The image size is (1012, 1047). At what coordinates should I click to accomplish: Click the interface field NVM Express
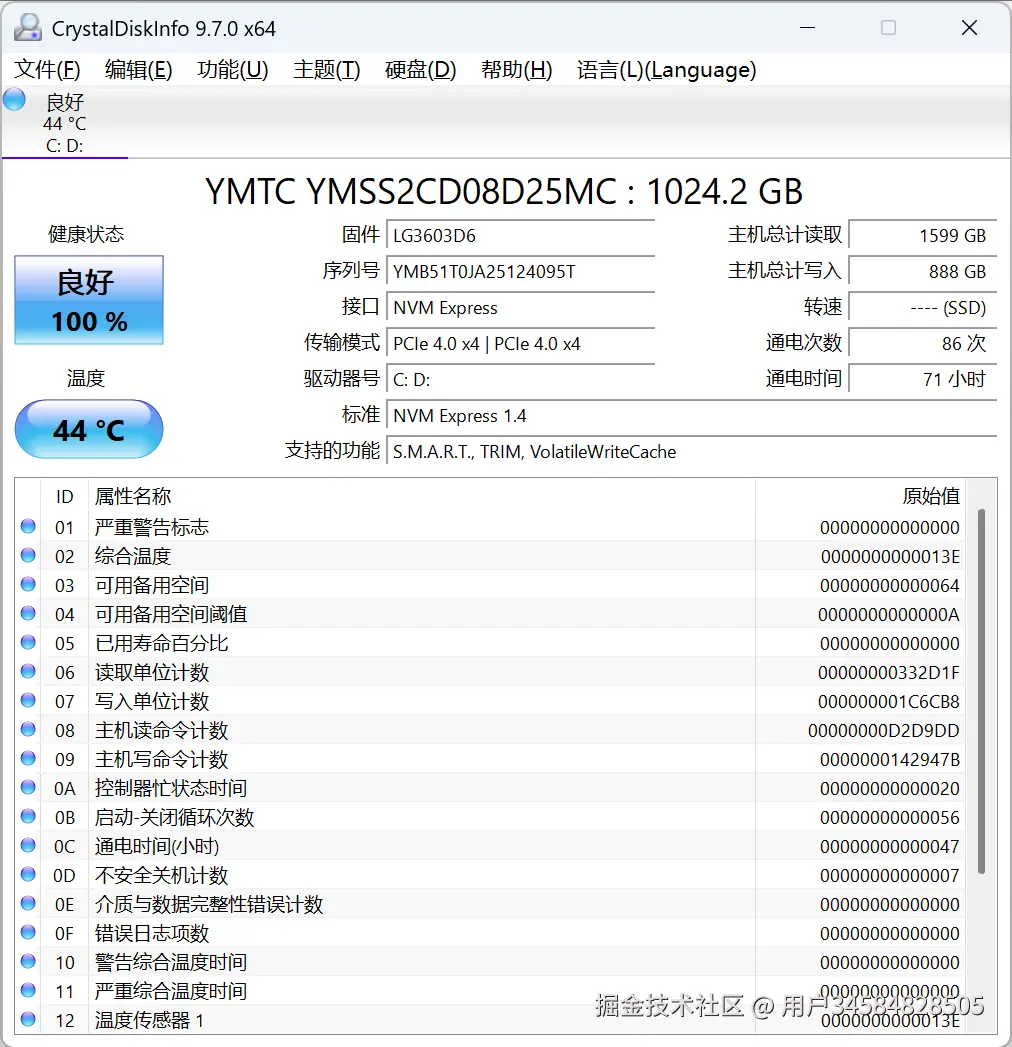point(520,308)
